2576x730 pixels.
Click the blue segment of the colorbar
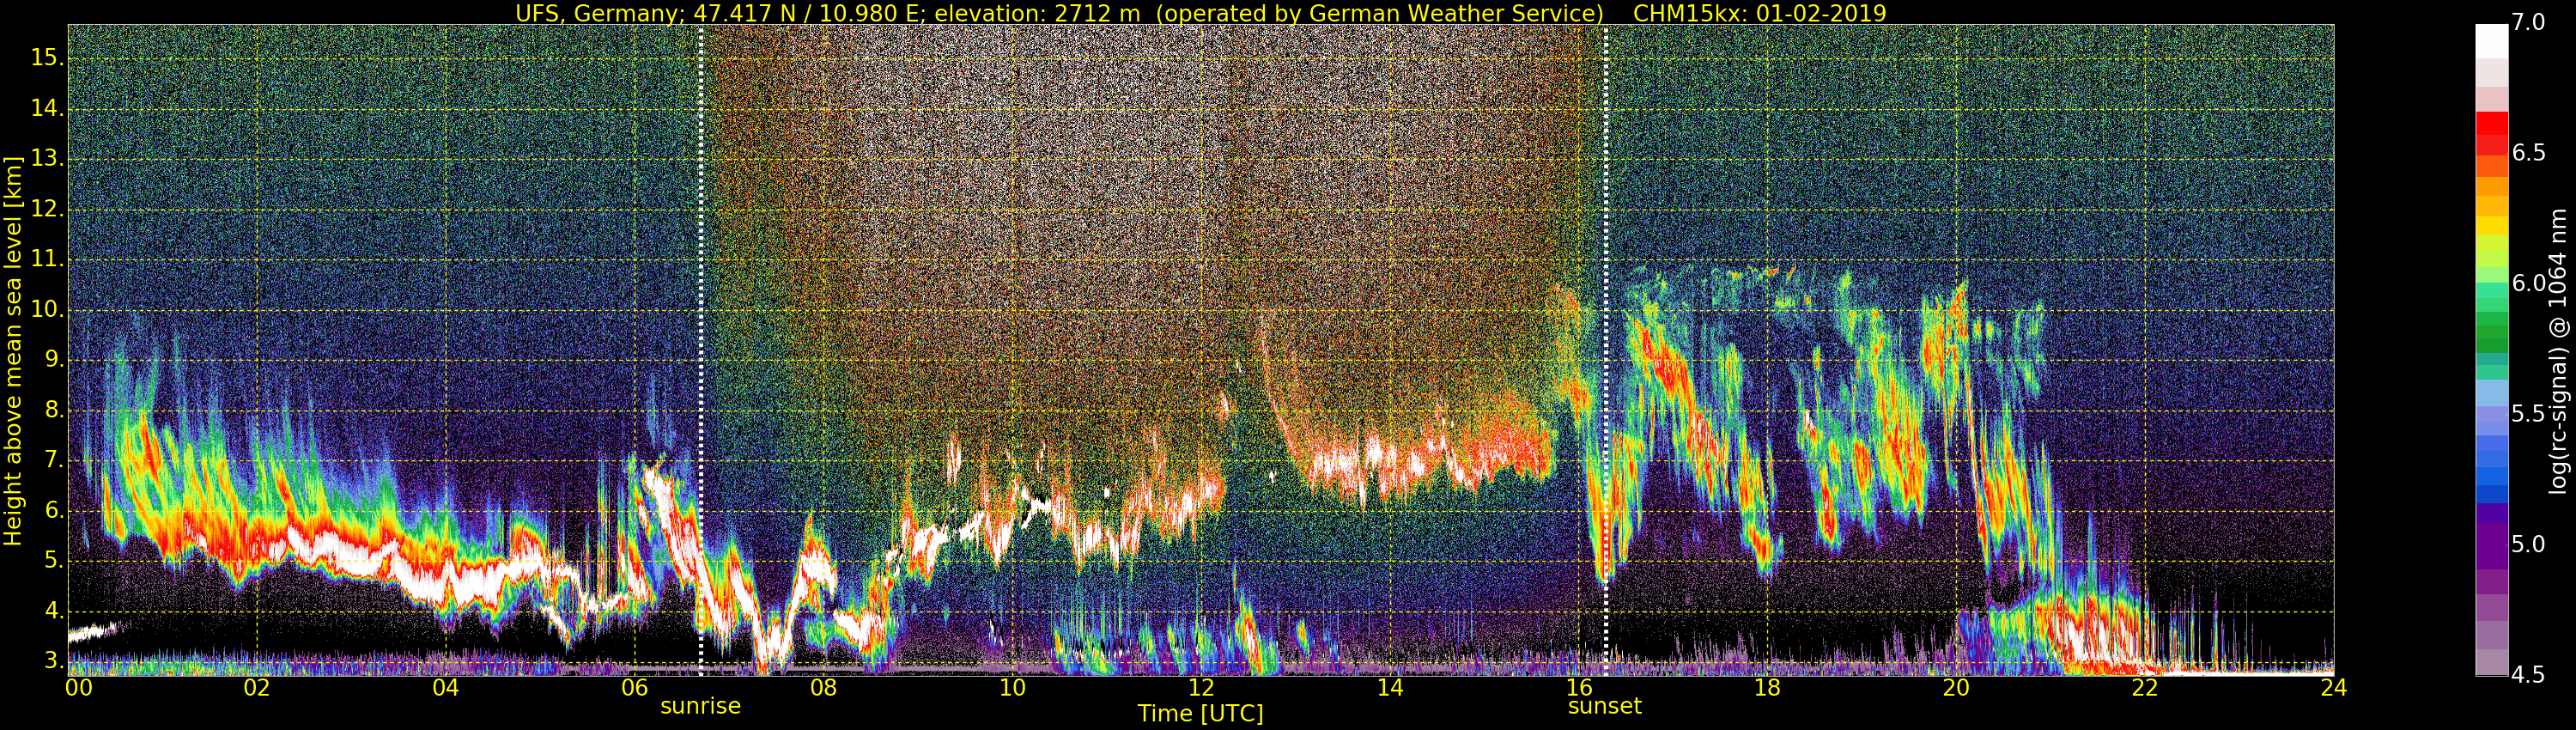click(2492, 475)
